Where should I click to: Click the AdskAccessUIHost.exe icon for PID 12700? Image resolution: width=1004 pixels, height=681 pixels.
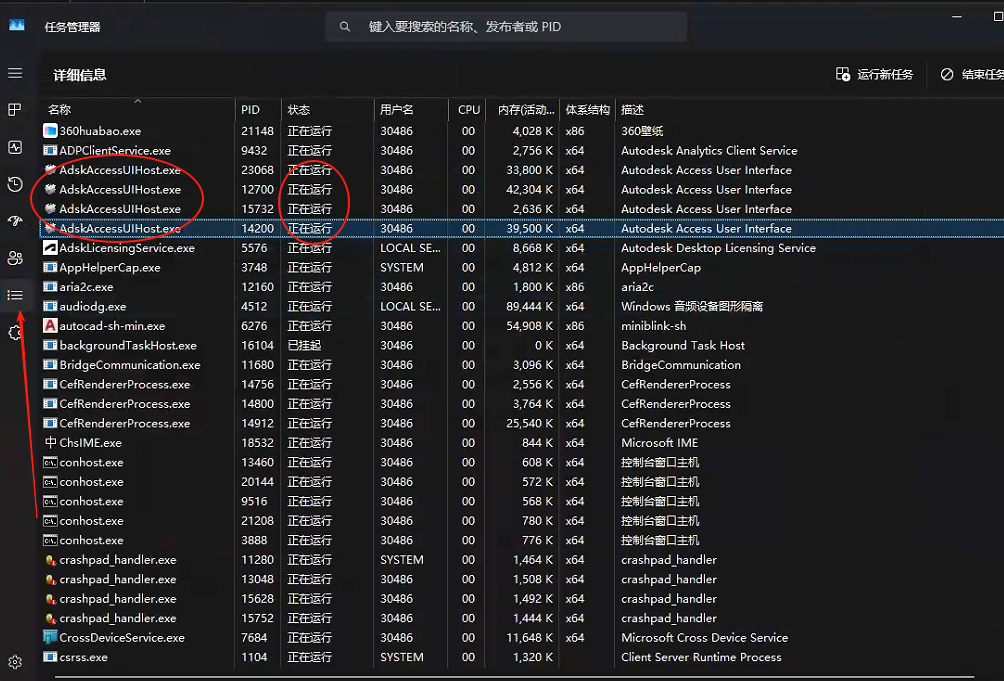[50, 189]
